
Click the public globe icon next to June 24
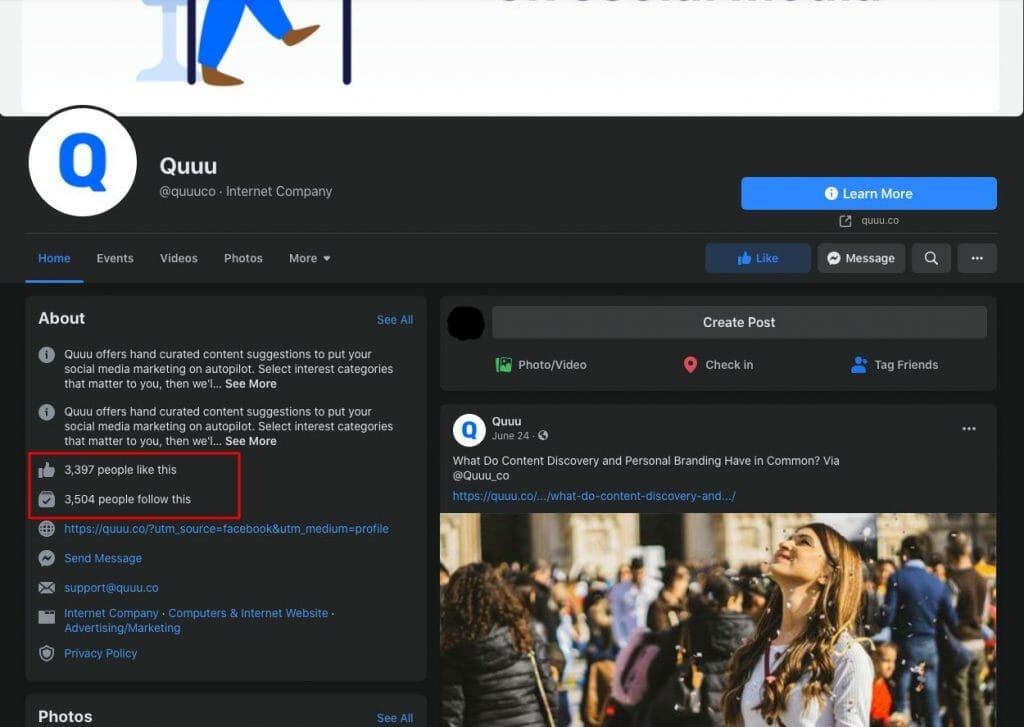point(543,436)
